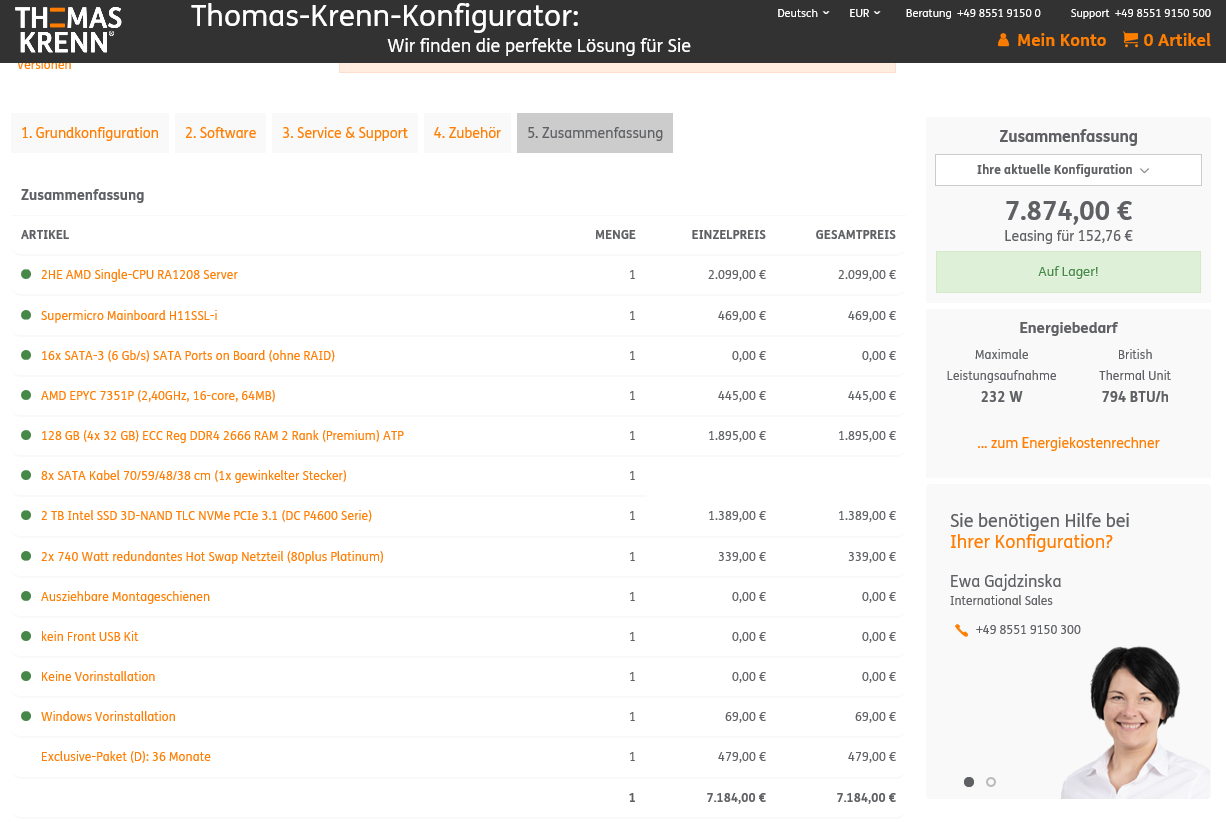Open 128 GB ECC Reg DDR4 RAM link
The height and width of the screenshot is (822, 1226).
click(222, 436)
